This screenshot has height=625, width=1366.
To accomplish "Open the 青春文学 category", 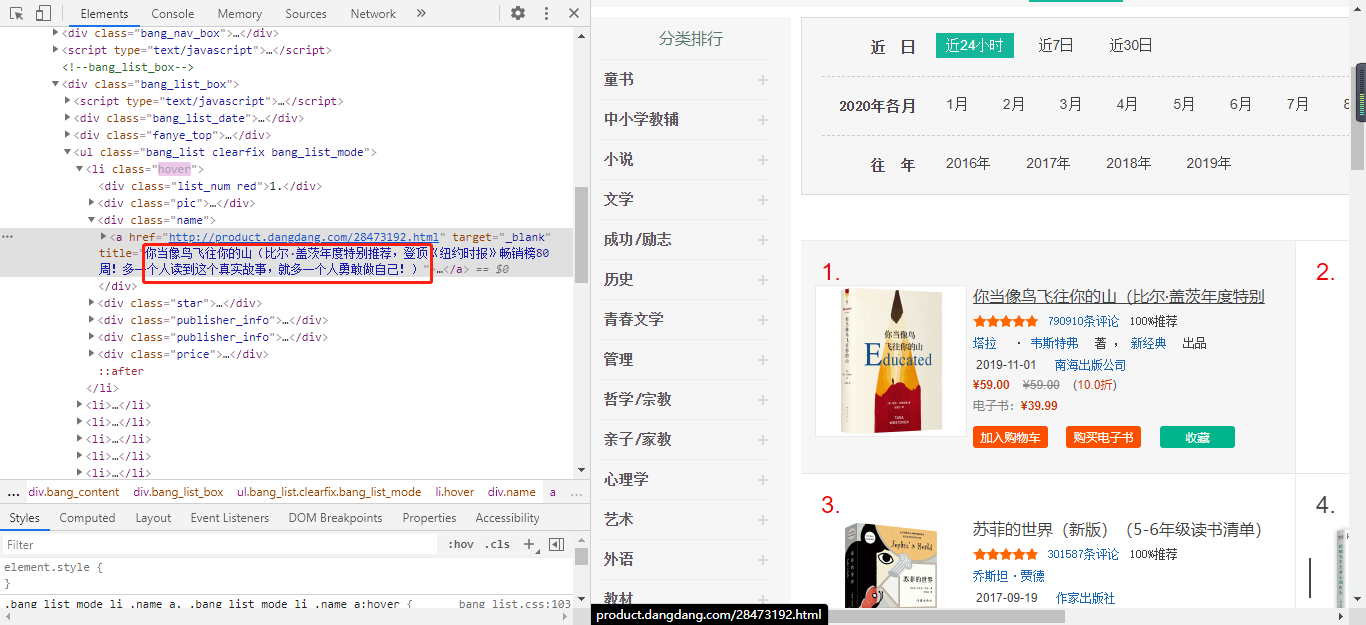I will [x=634, y=319].
